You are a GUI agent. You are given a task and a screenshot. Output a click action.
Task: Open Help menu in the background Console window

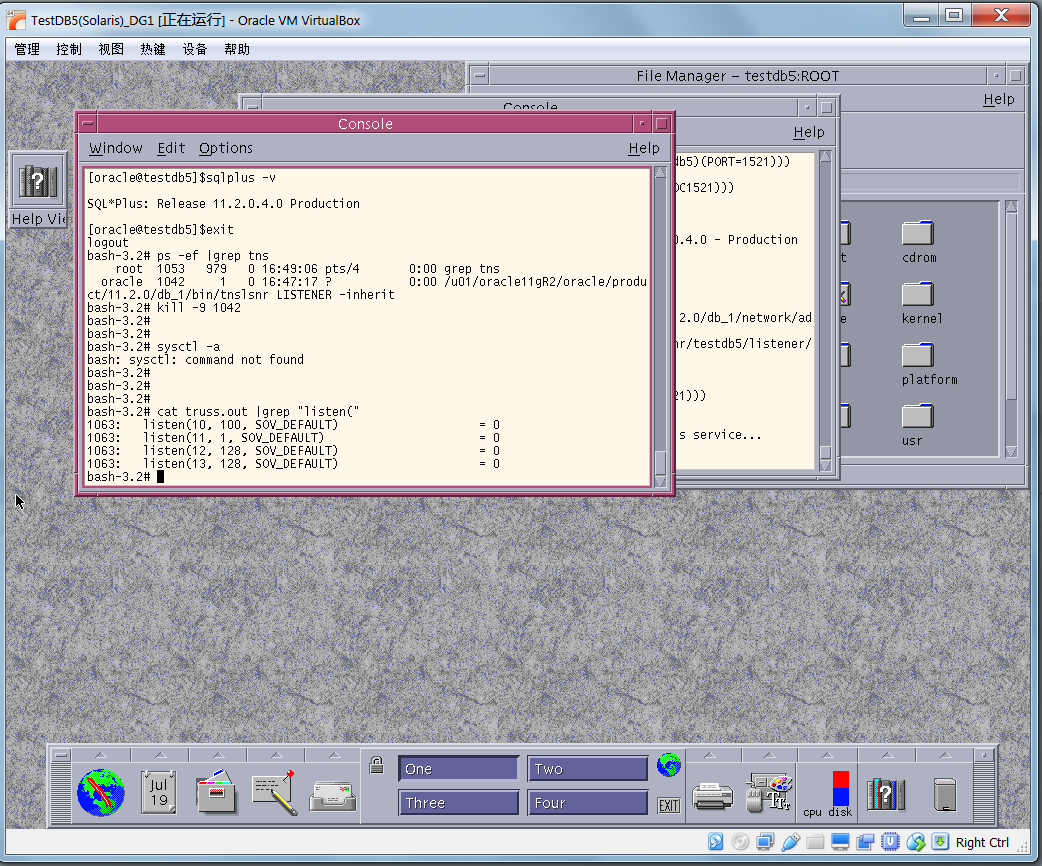(809, 132)
